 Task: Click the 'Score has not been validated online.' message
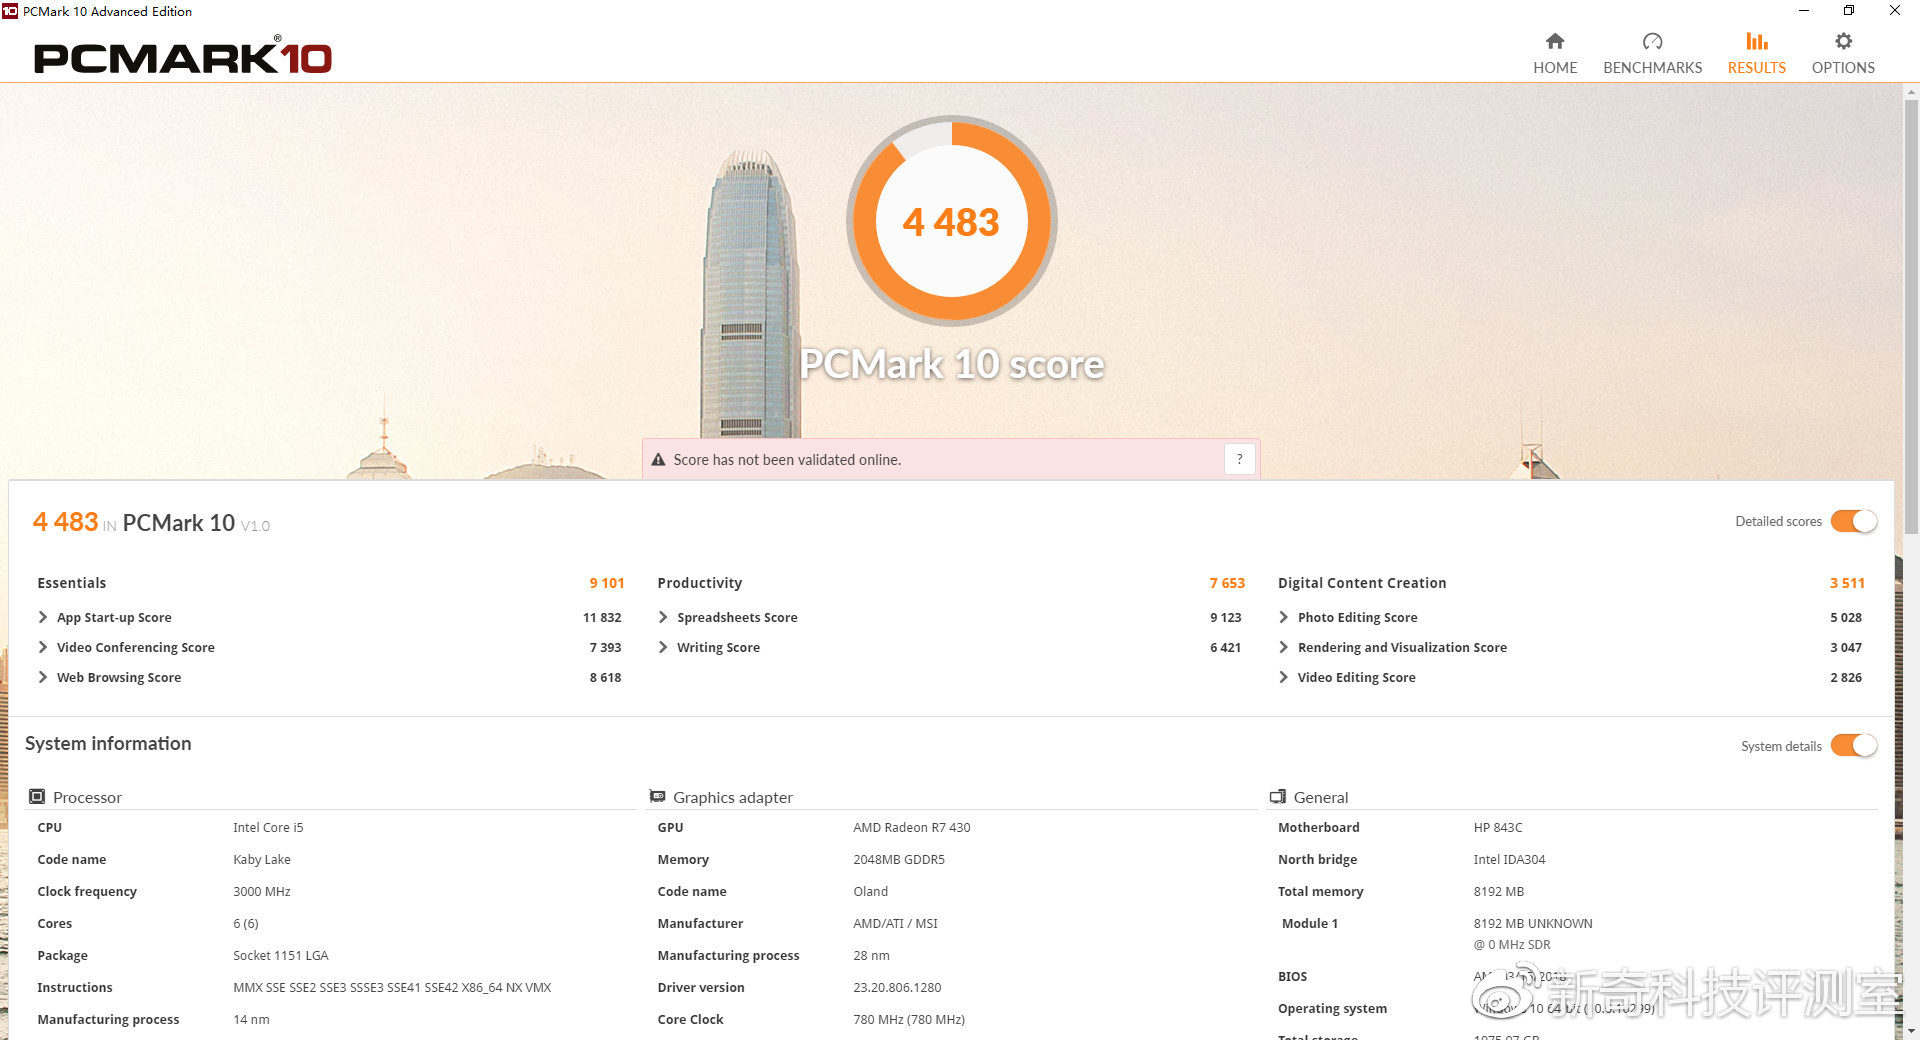(787, 460)
